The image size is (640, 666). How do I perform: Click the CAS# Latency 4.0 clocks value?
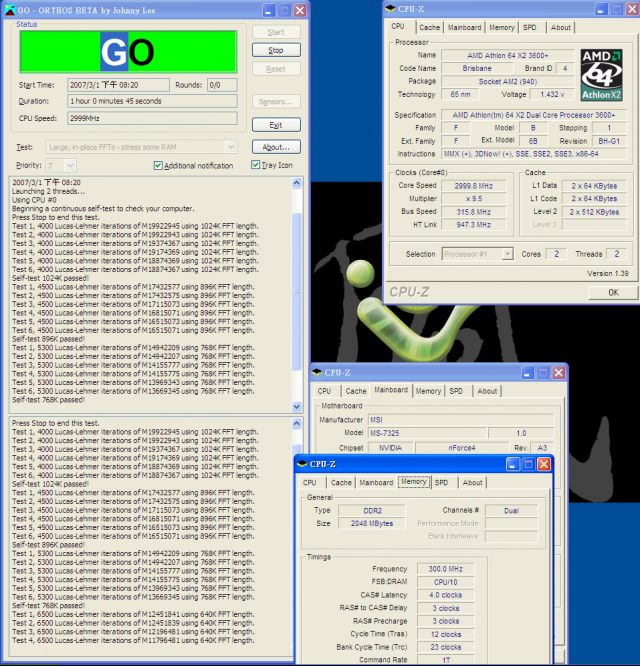(x=445, y=595)
